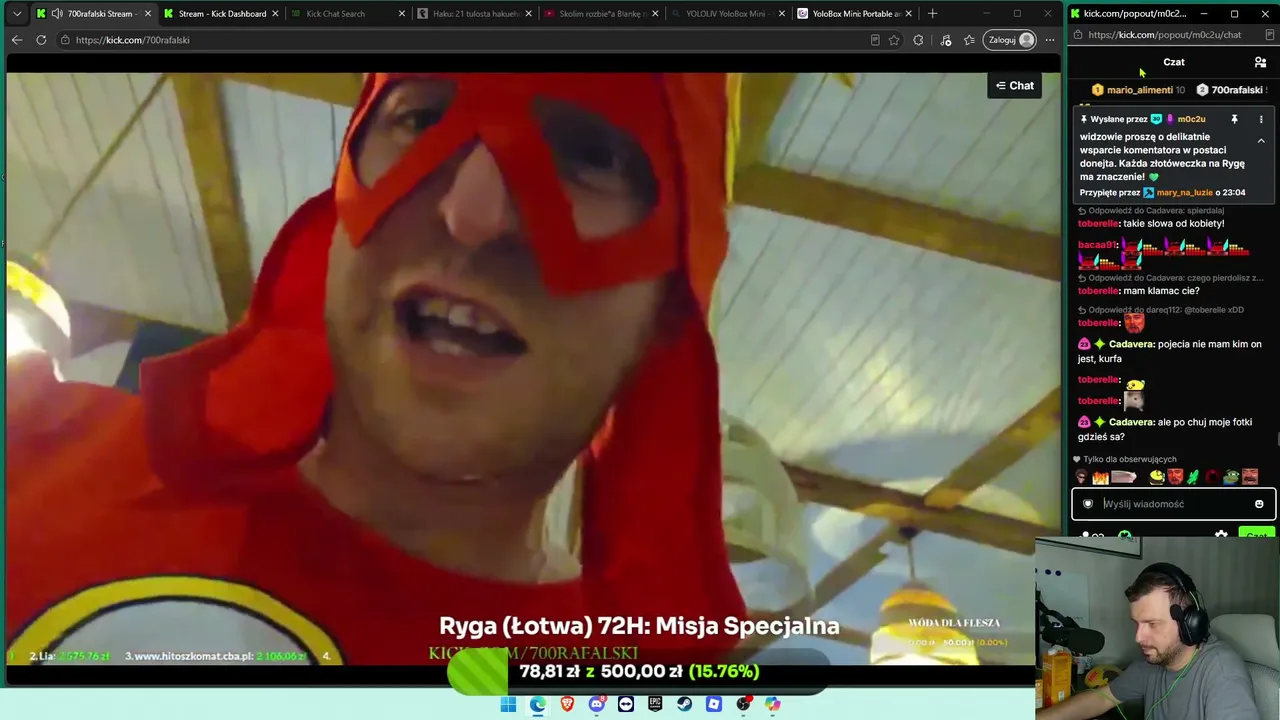Open Windows Start menu
1280x720 pixels.
pos(508,704)
